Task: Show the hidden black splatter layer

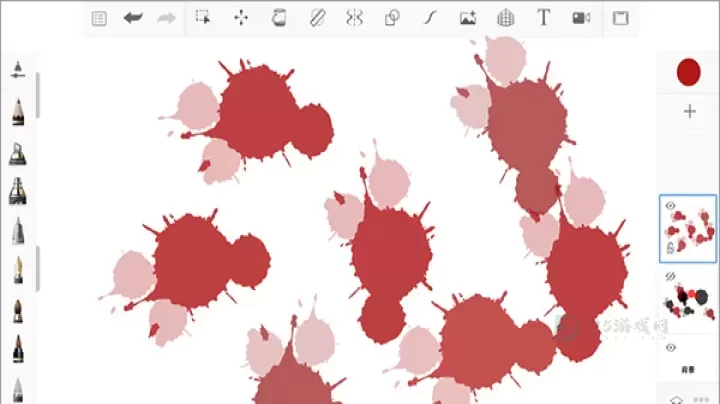Action: click(x=670, y=276)
